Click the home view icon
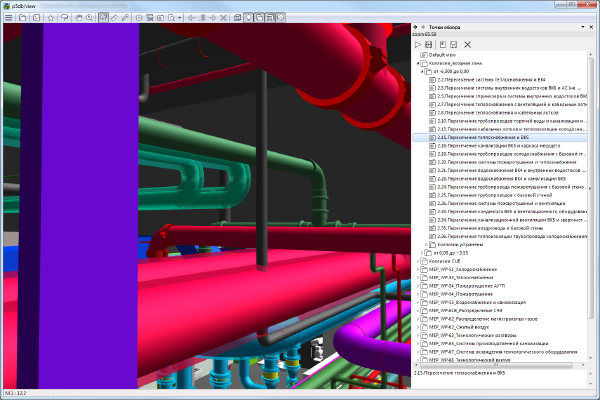Screen dimensions: 600x400 click(50, 17)
